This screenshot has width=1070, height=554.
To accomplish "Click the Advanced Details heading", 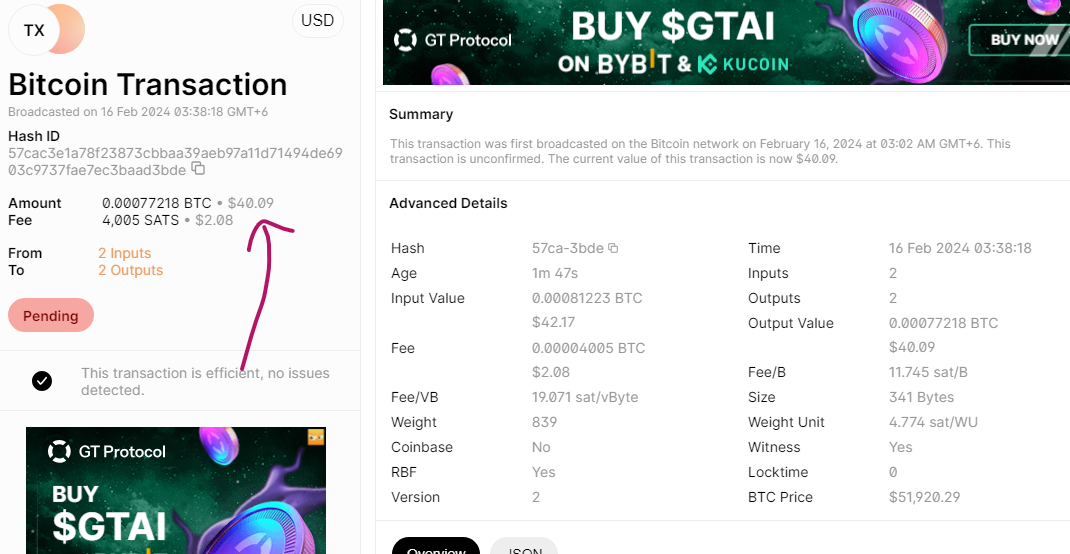I will pyautogui.click(x=448, y=203).
